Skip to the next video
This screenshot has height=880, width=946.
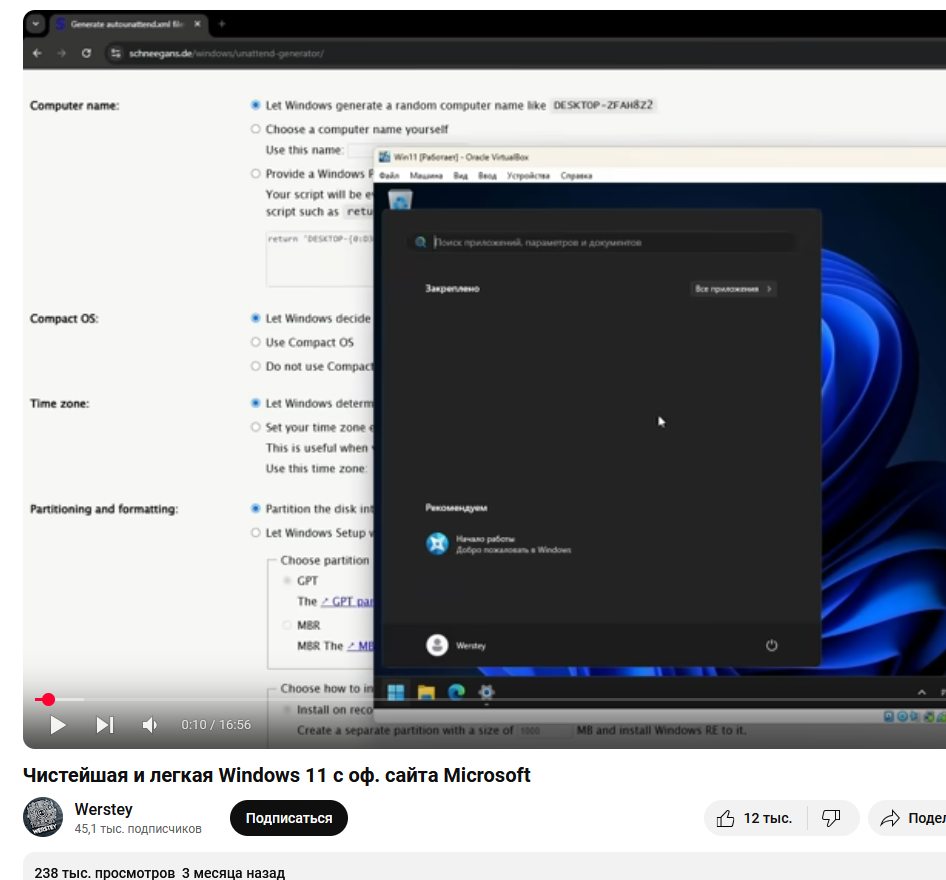[105, 724]
